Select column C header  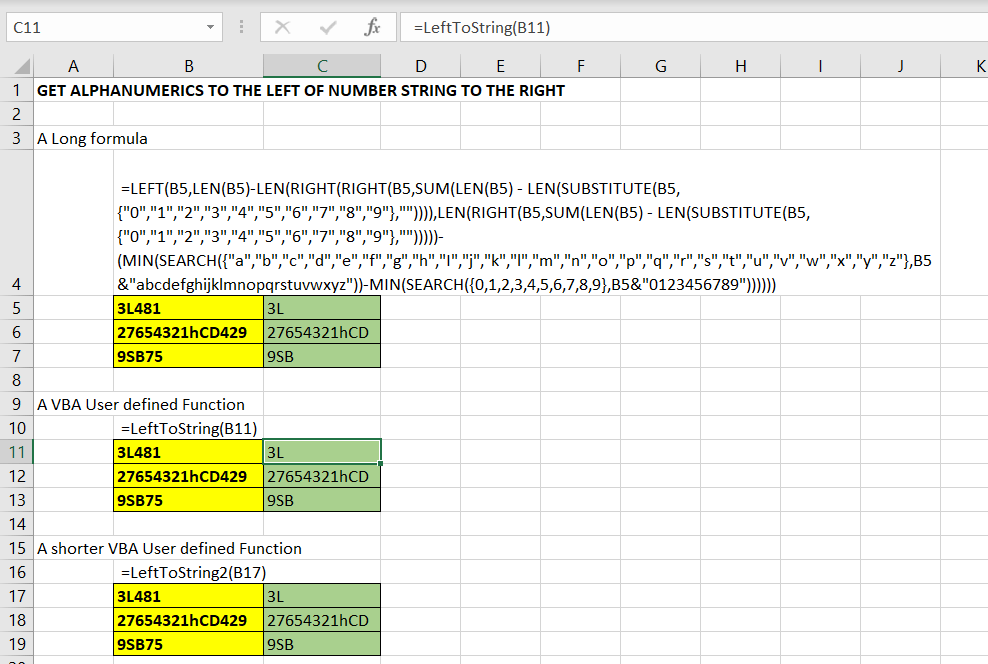pyautogui.click(x=322, y=67)
